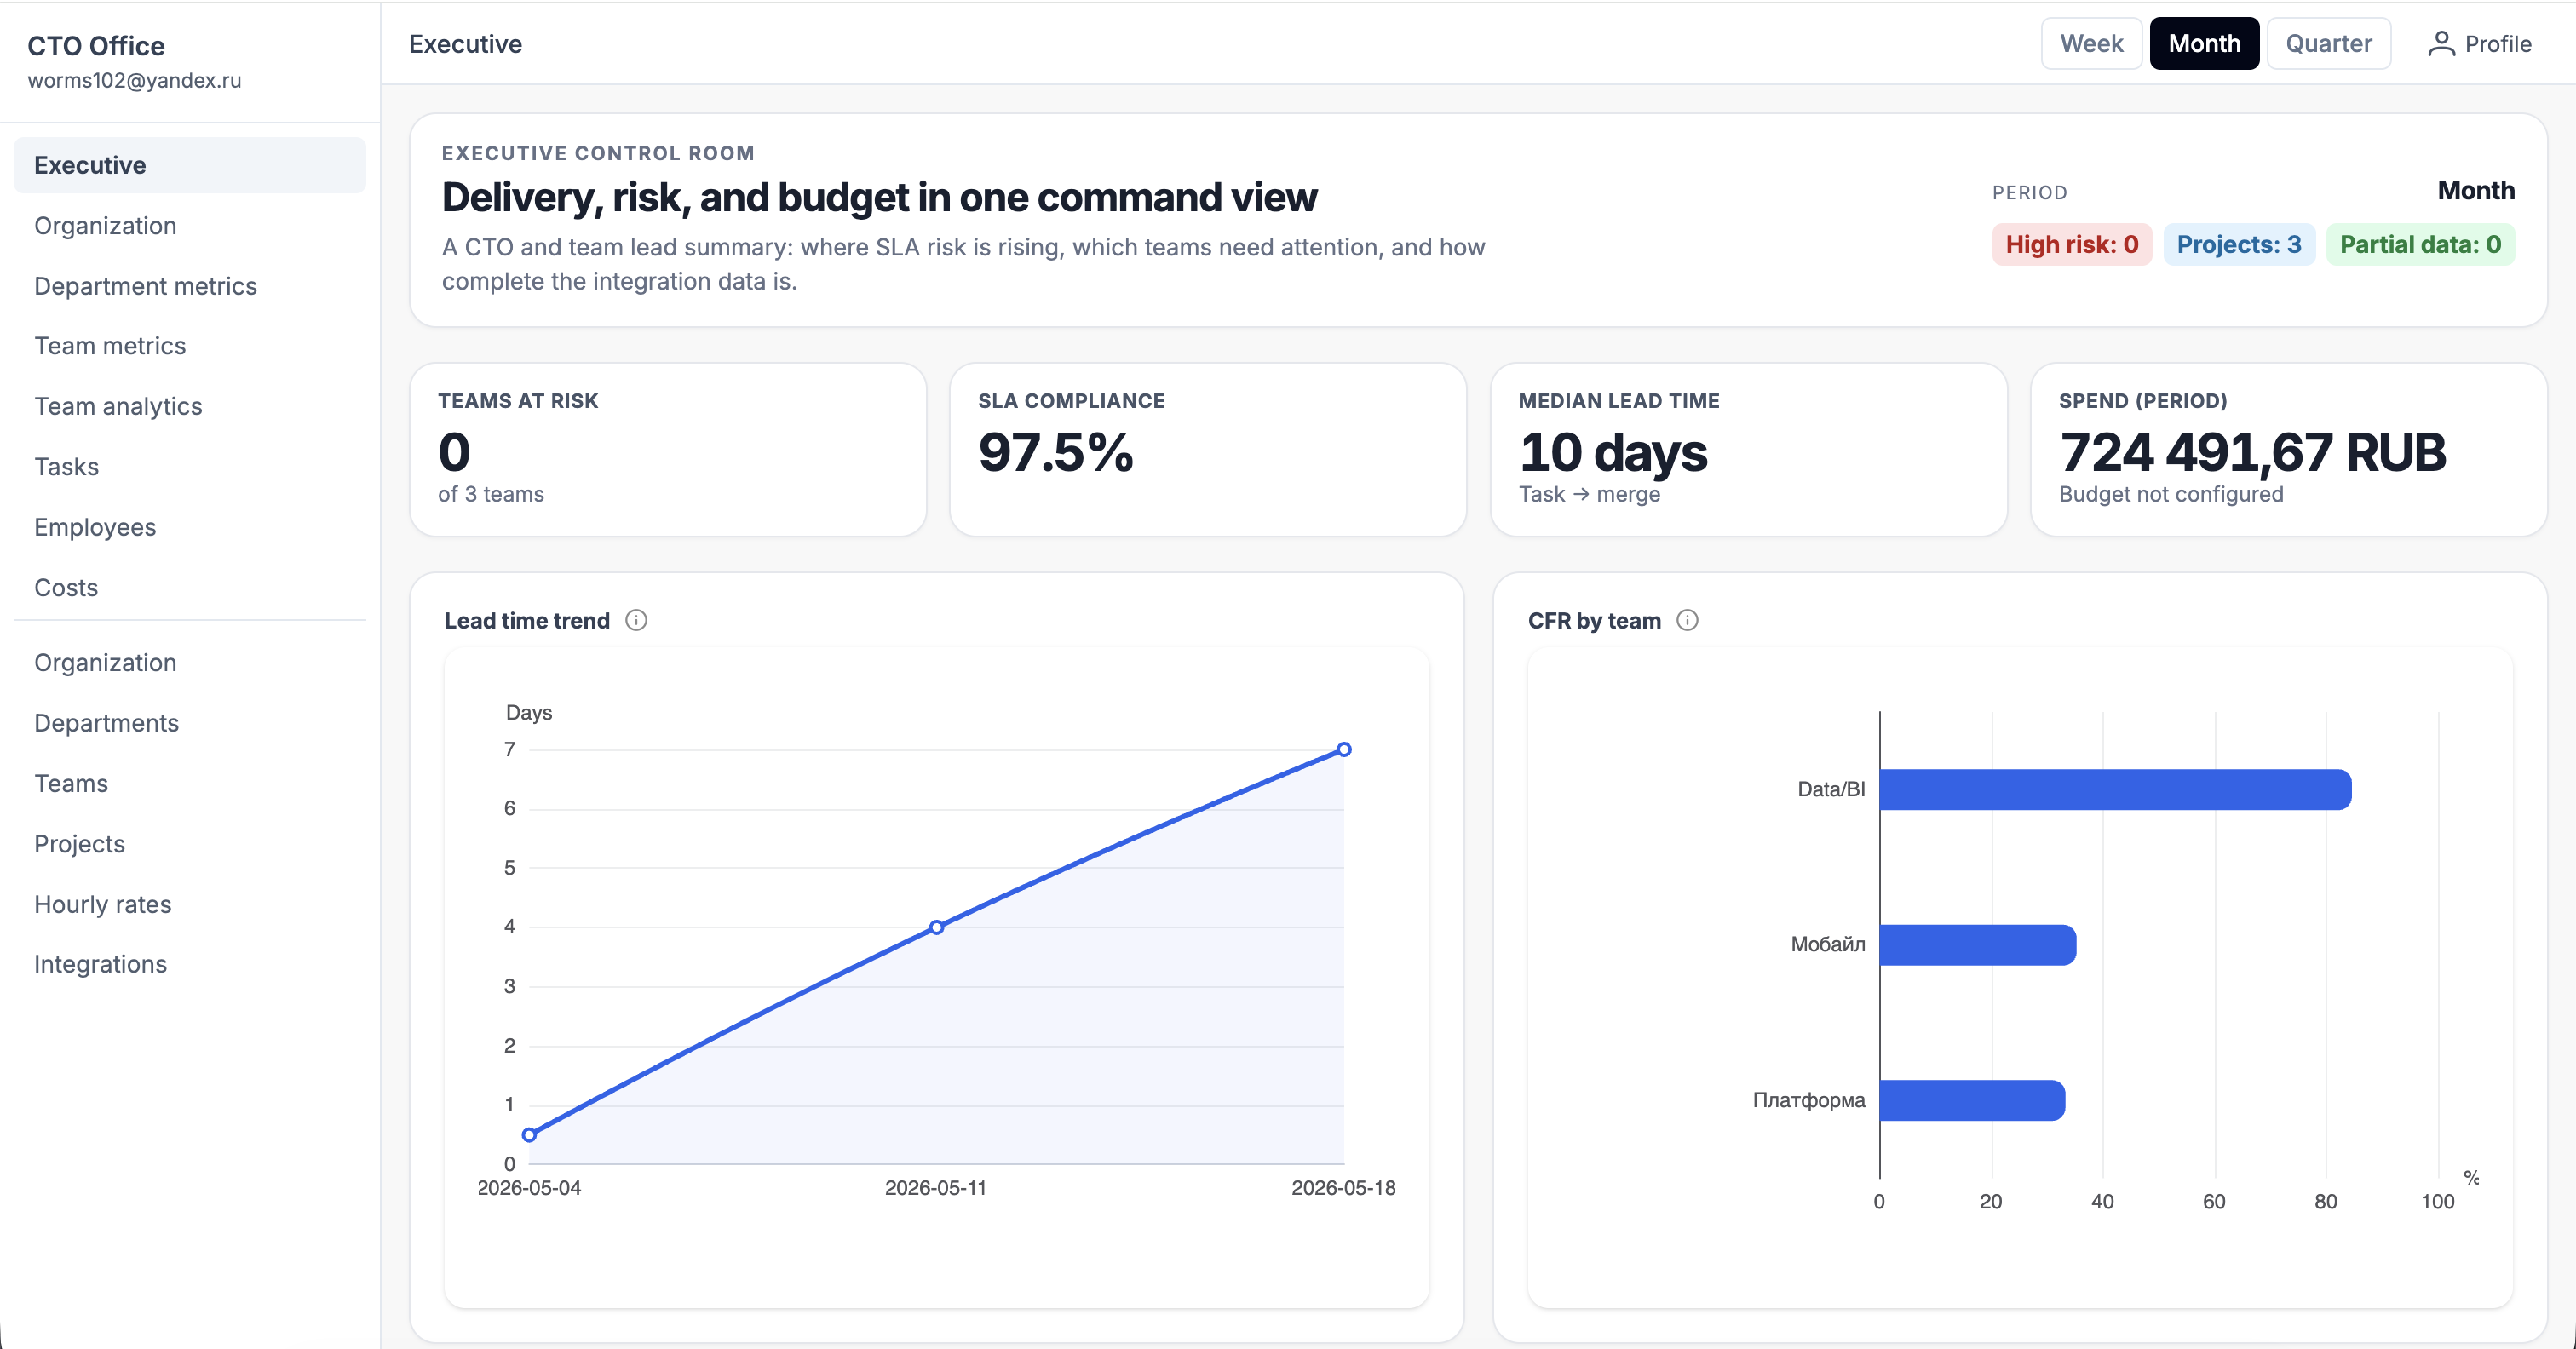Image resolution: width=2576 pixels, height=1349 pixels.
Task: Open Departments settings
Action: [x=190, y=723]
